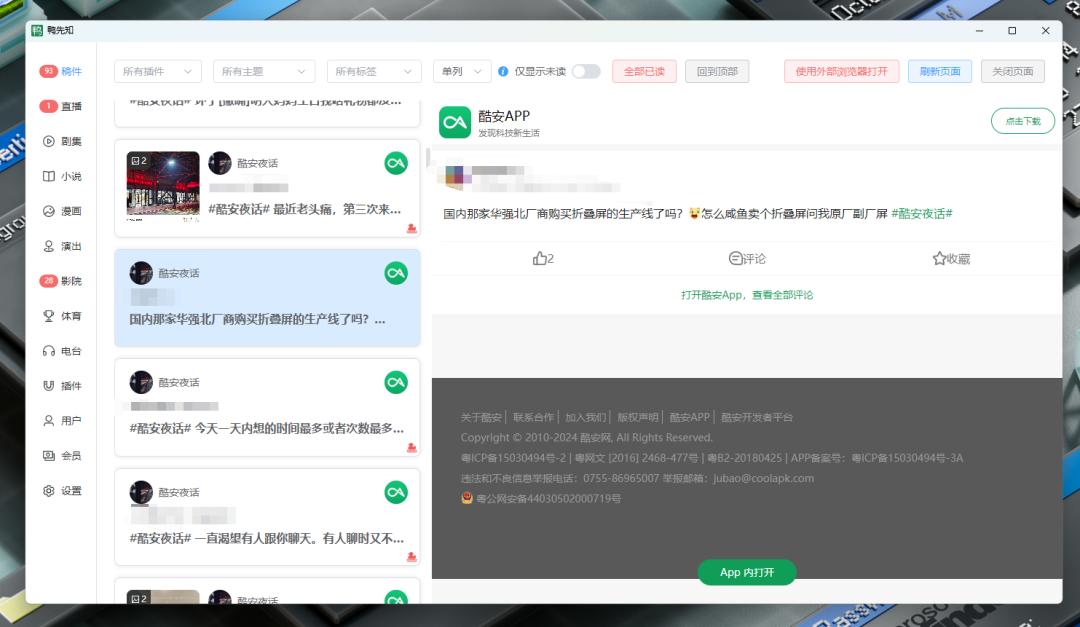Click the 点击下载 button

coord(1023,121)
